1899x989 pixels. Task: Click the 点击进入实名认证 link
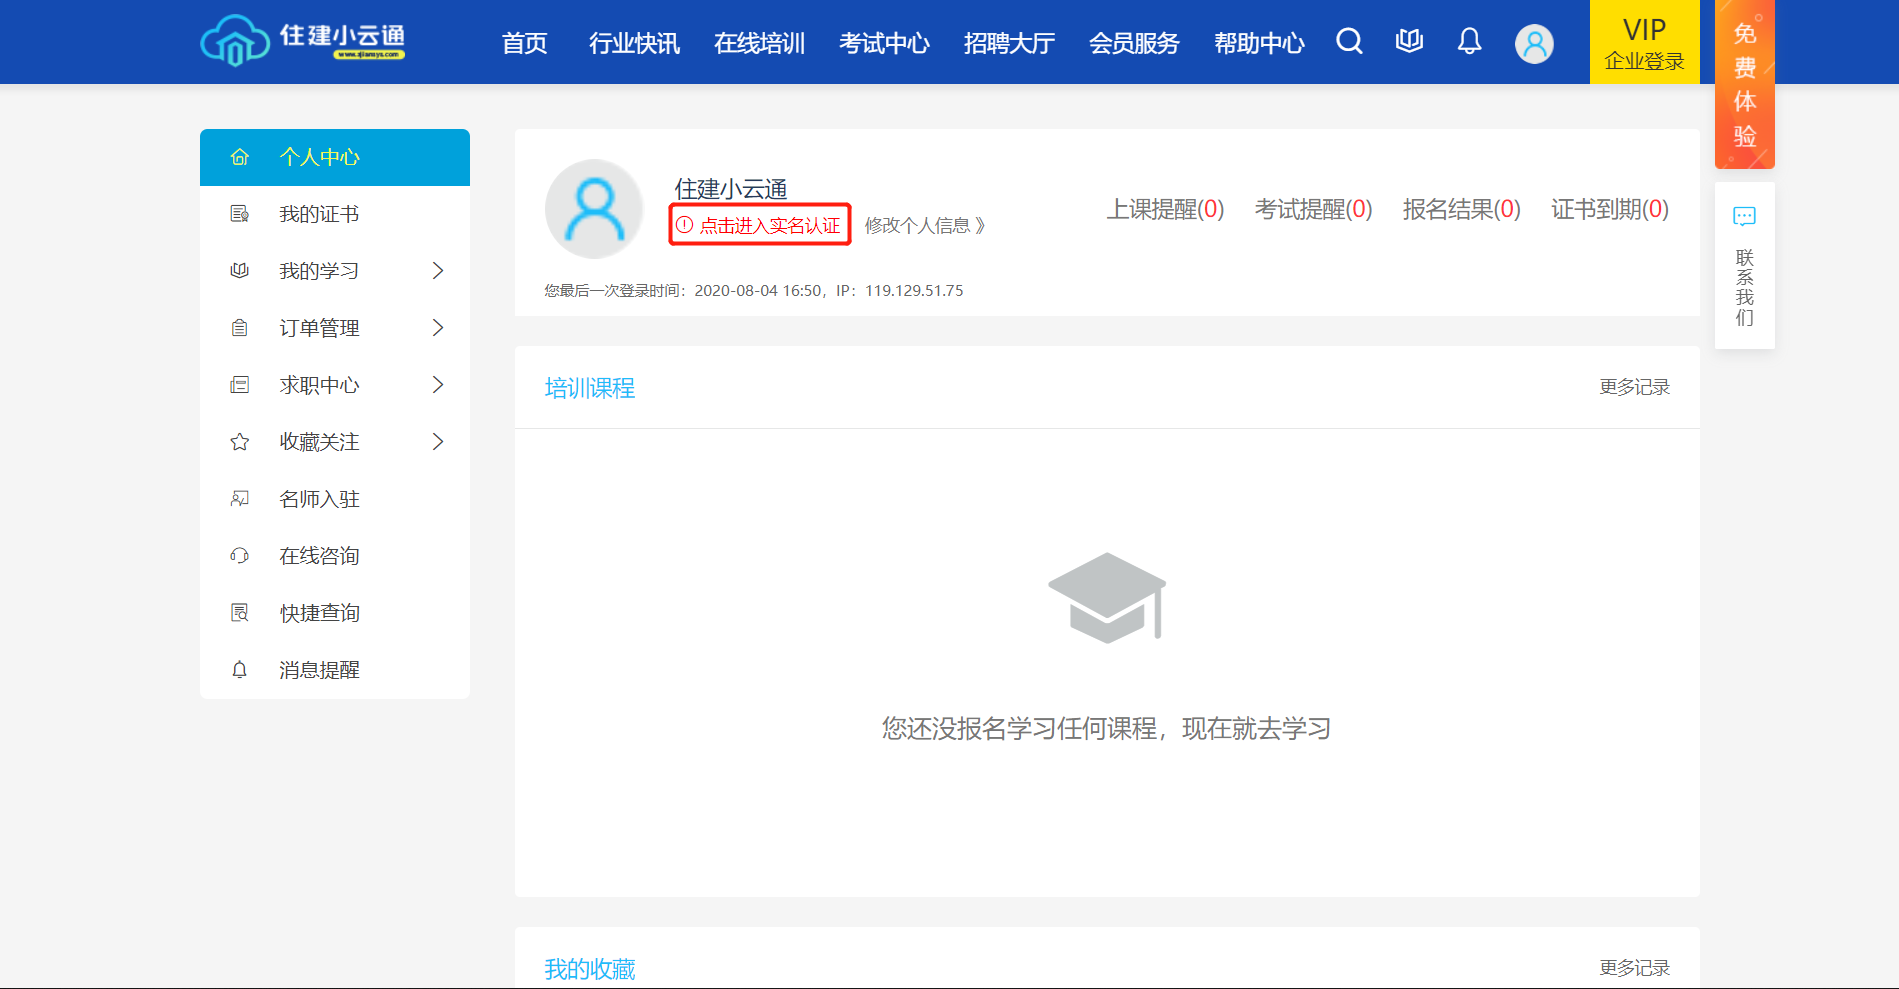pyautogui.click(x=760, y=225)
